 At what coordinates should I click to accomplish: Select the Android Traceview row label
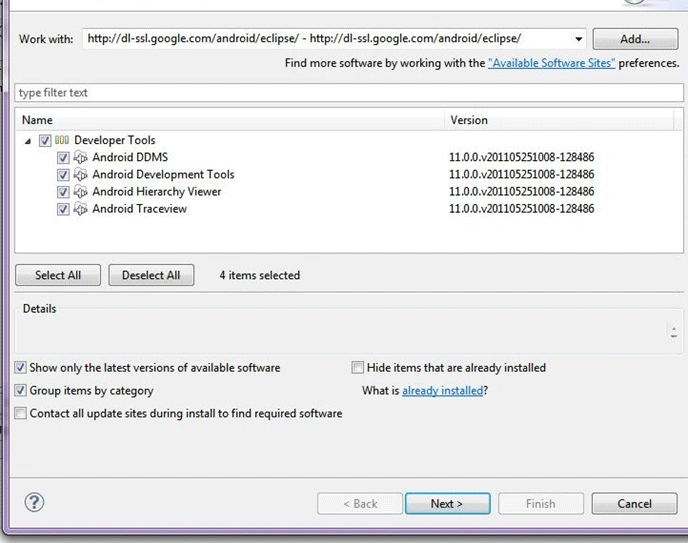coord(140,209)
